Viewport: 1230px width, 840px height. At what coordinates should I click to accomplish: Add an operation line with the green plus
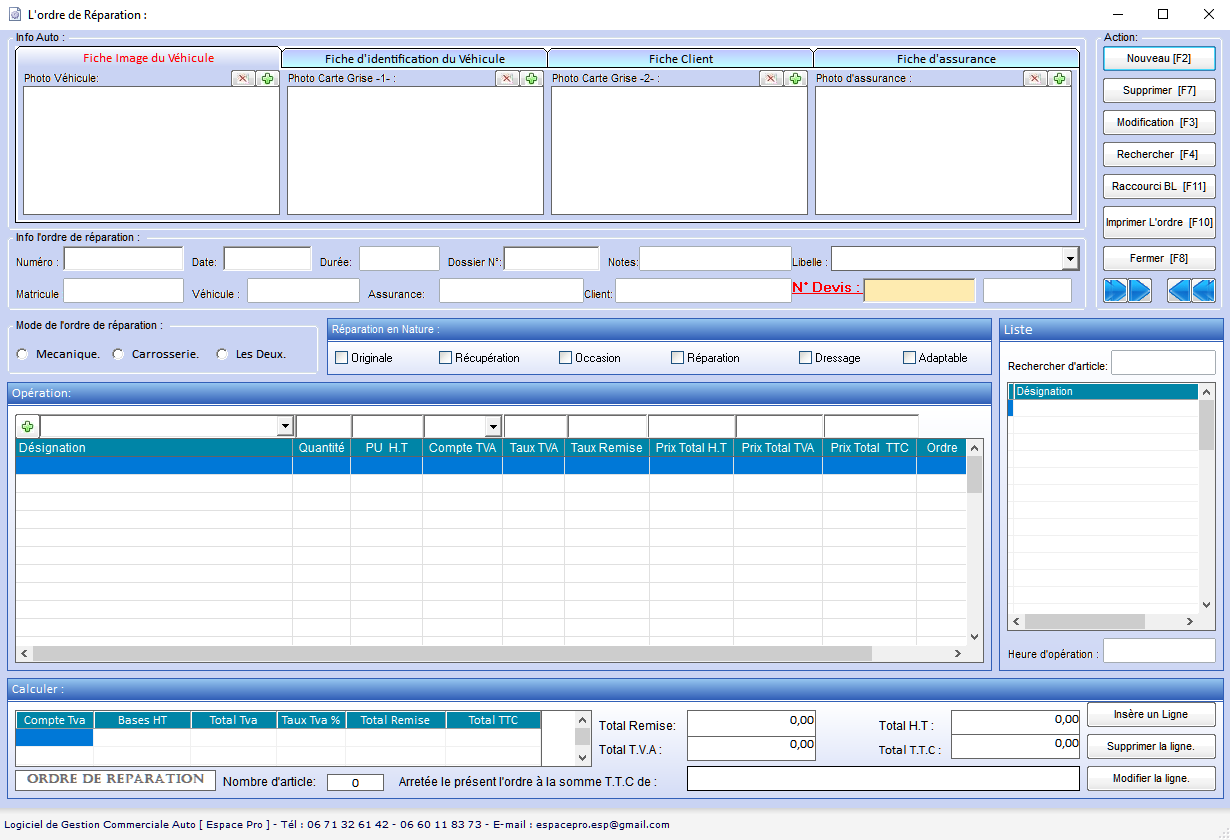pos(27,427)
